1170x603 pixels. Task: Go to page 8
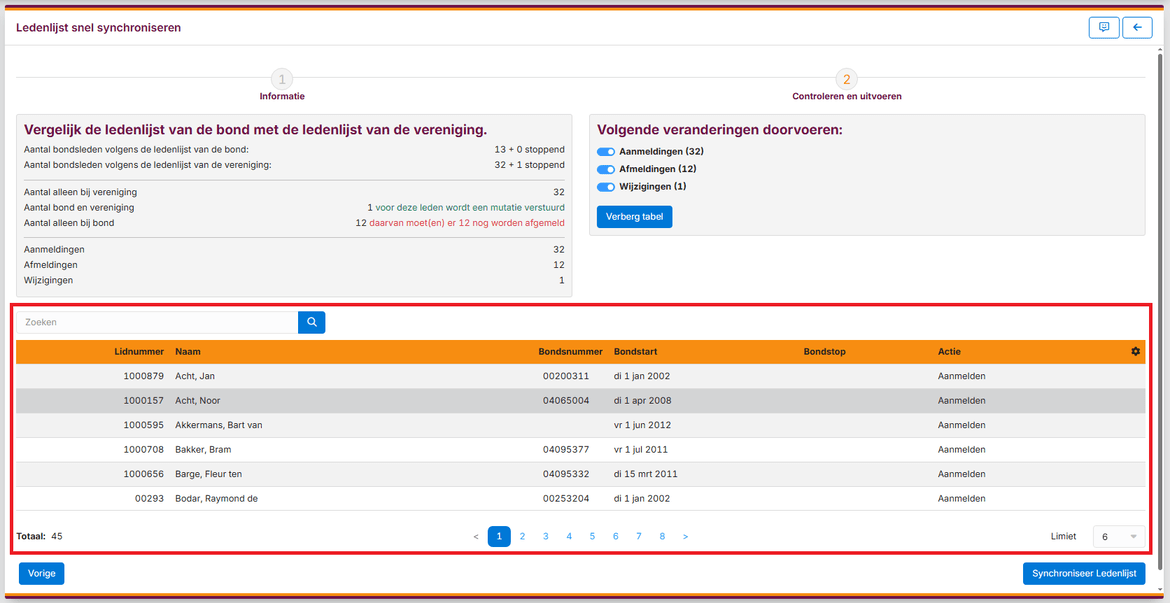pos(662,537)
